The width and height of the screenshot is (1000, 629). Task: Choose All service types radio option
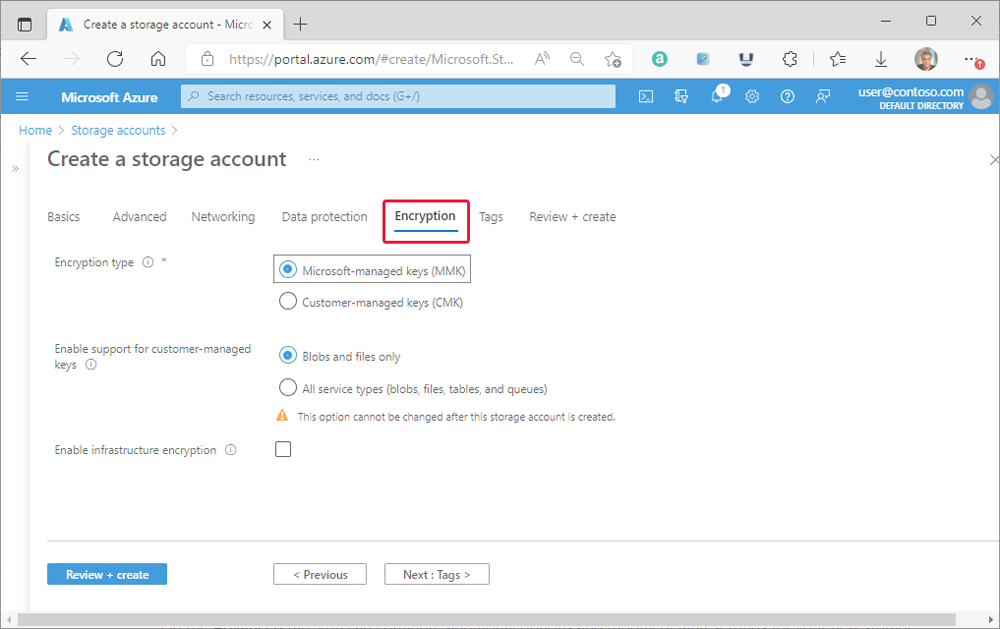288,388
